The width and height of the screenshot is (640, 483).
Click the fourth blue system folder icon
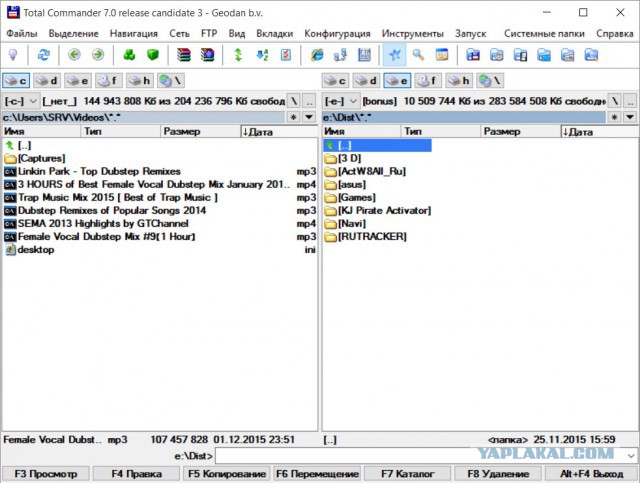(544, 55)
